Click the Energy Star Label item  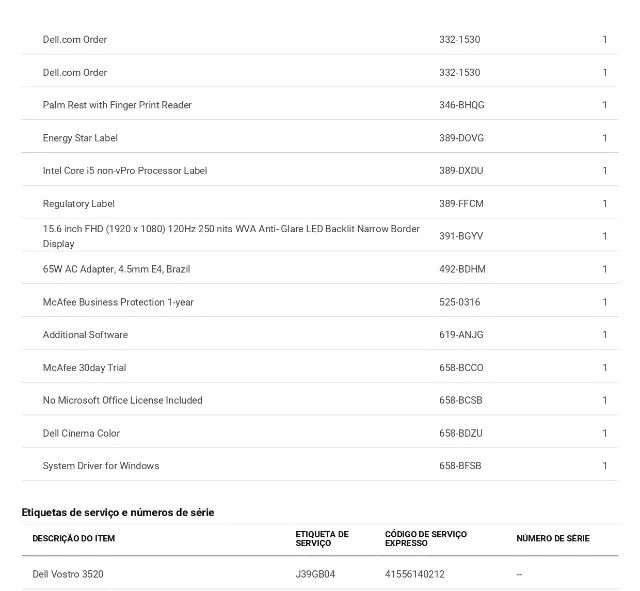tap(80, 138)
